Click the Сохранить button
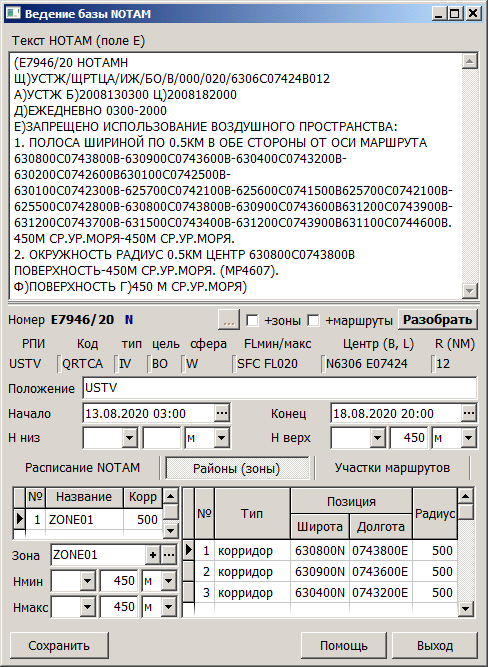This screenshot has width=488, height=667. (59, 645)
